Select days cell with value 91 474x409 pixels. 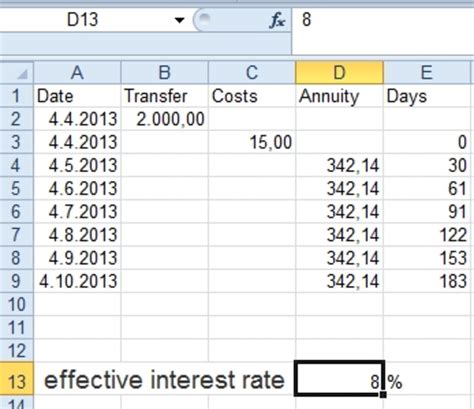[x=427, y=211]
